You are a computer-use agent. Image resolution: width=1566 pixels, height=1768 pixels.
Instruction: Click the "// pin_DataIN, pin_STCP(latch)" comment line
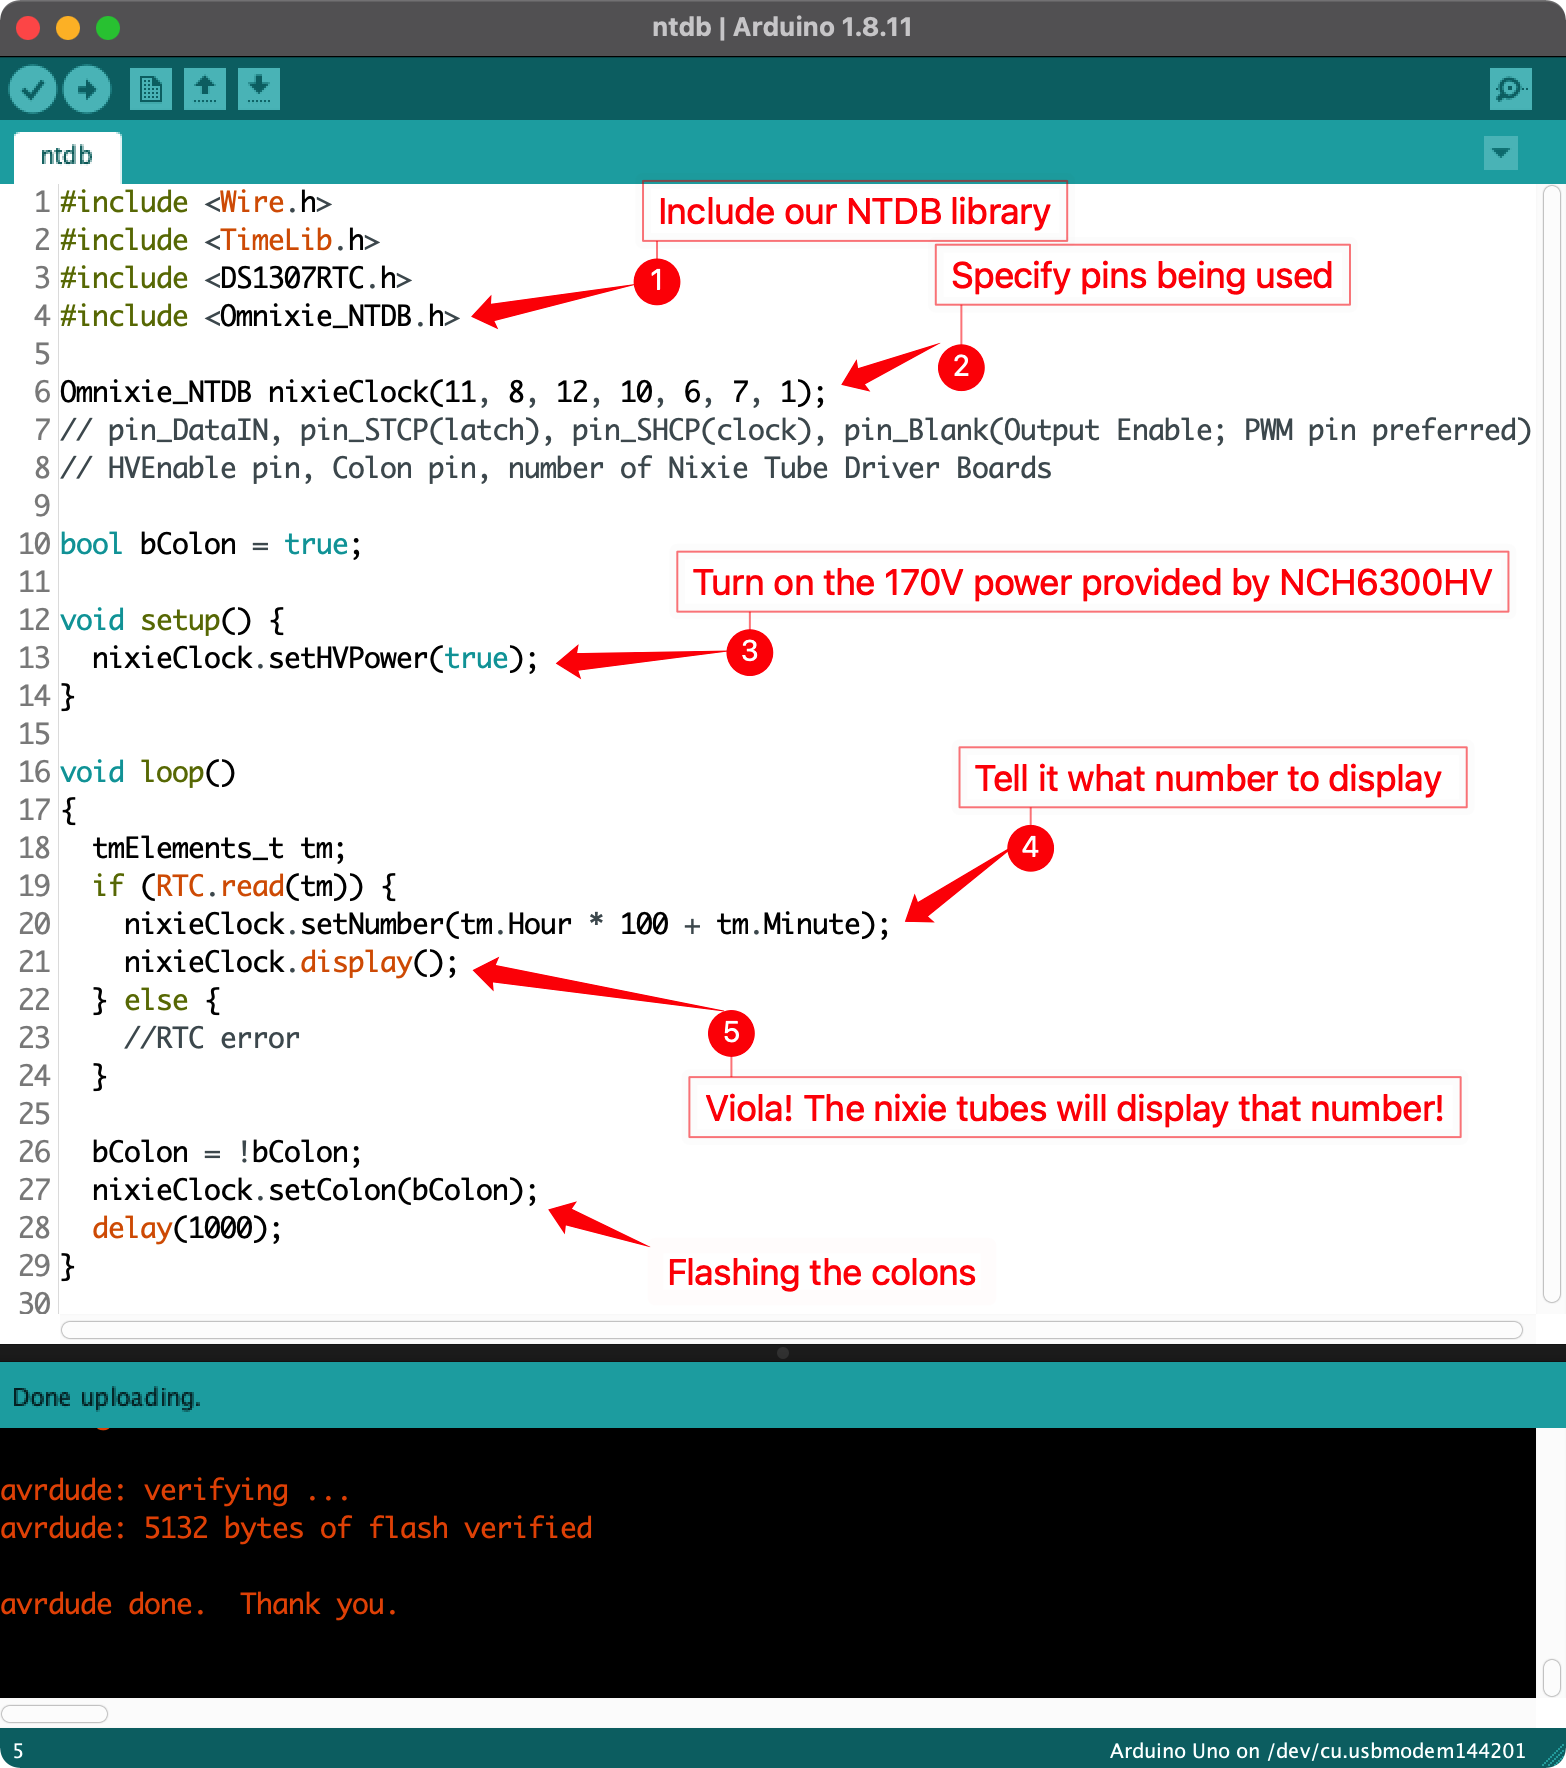[796, 430]
